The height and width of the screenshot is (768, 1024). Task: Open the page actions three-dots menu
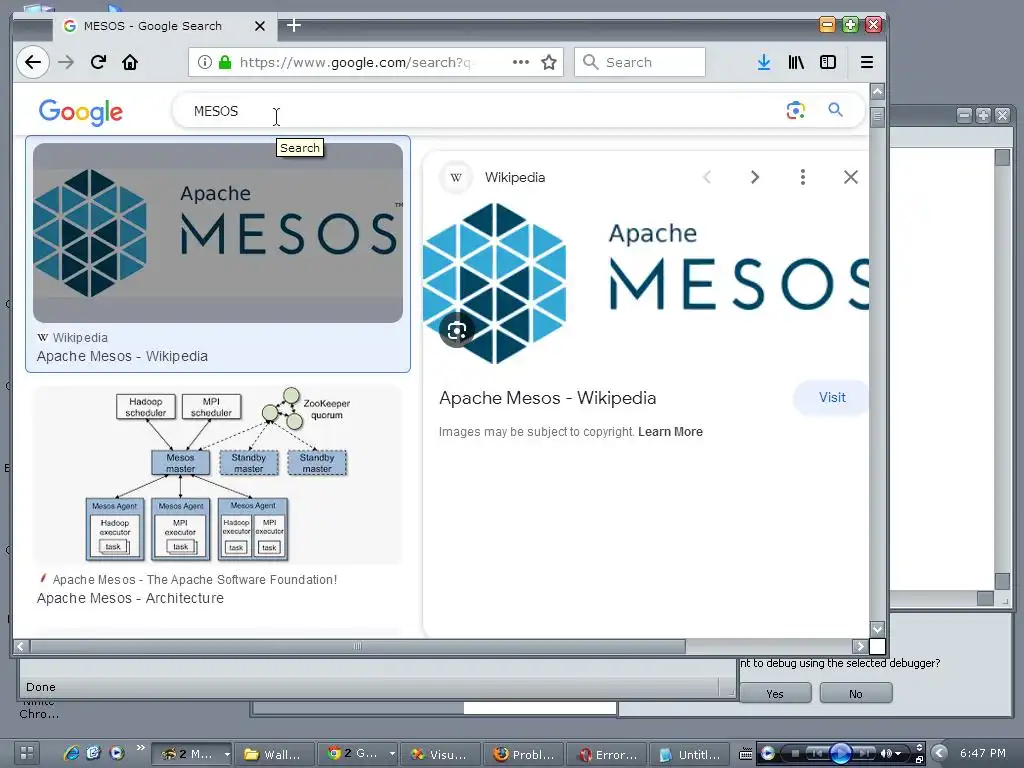(520, 62)
